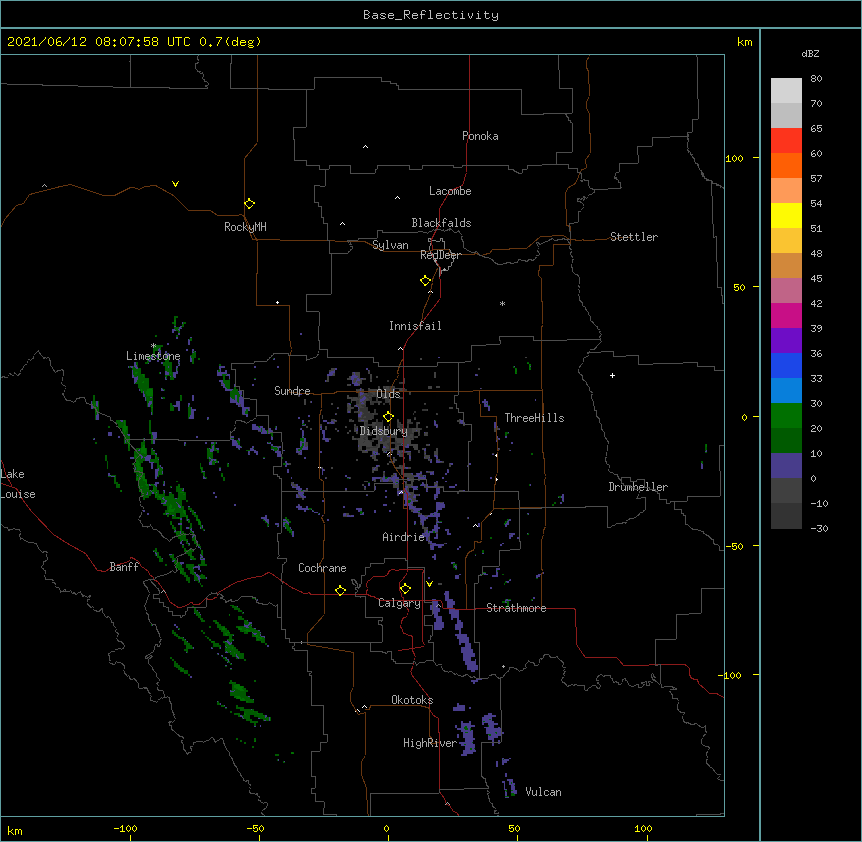862x842 pixels.
Task: Click the timestamp 2021/06/12 08:07:58 UTC
Action: [99, 42]
